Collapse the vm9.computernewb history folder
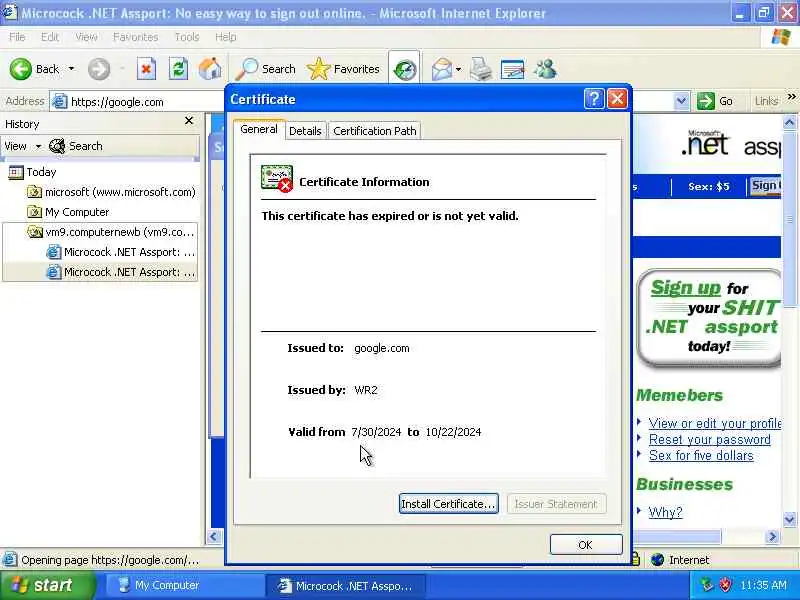 click(x=110, y=232)
